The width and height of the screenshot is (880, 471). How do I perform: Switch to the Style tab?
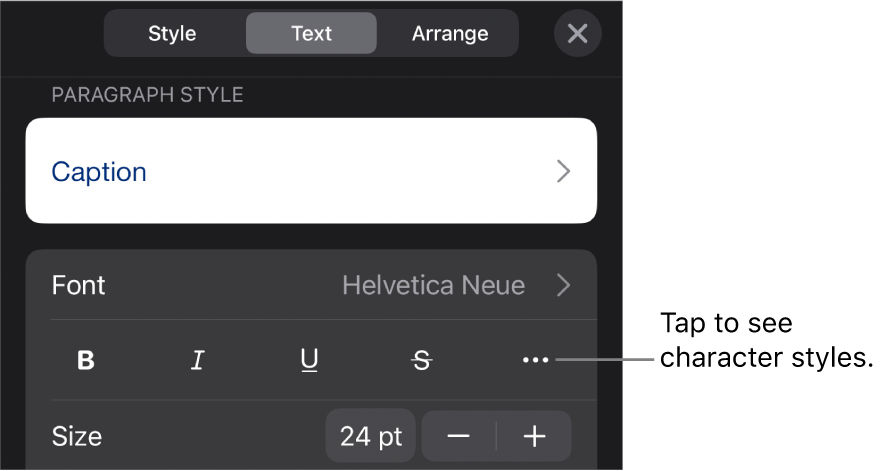coord(173,33)
